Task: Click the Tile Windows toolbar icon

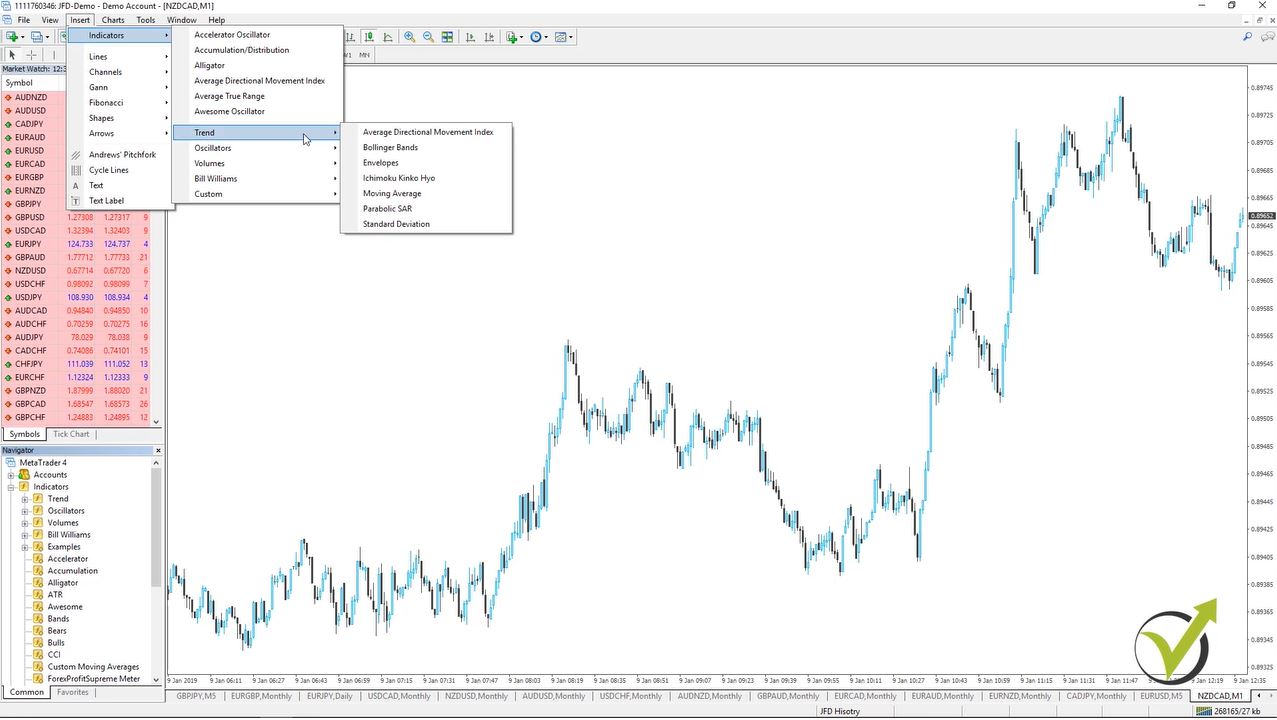Action: point(447,37)
